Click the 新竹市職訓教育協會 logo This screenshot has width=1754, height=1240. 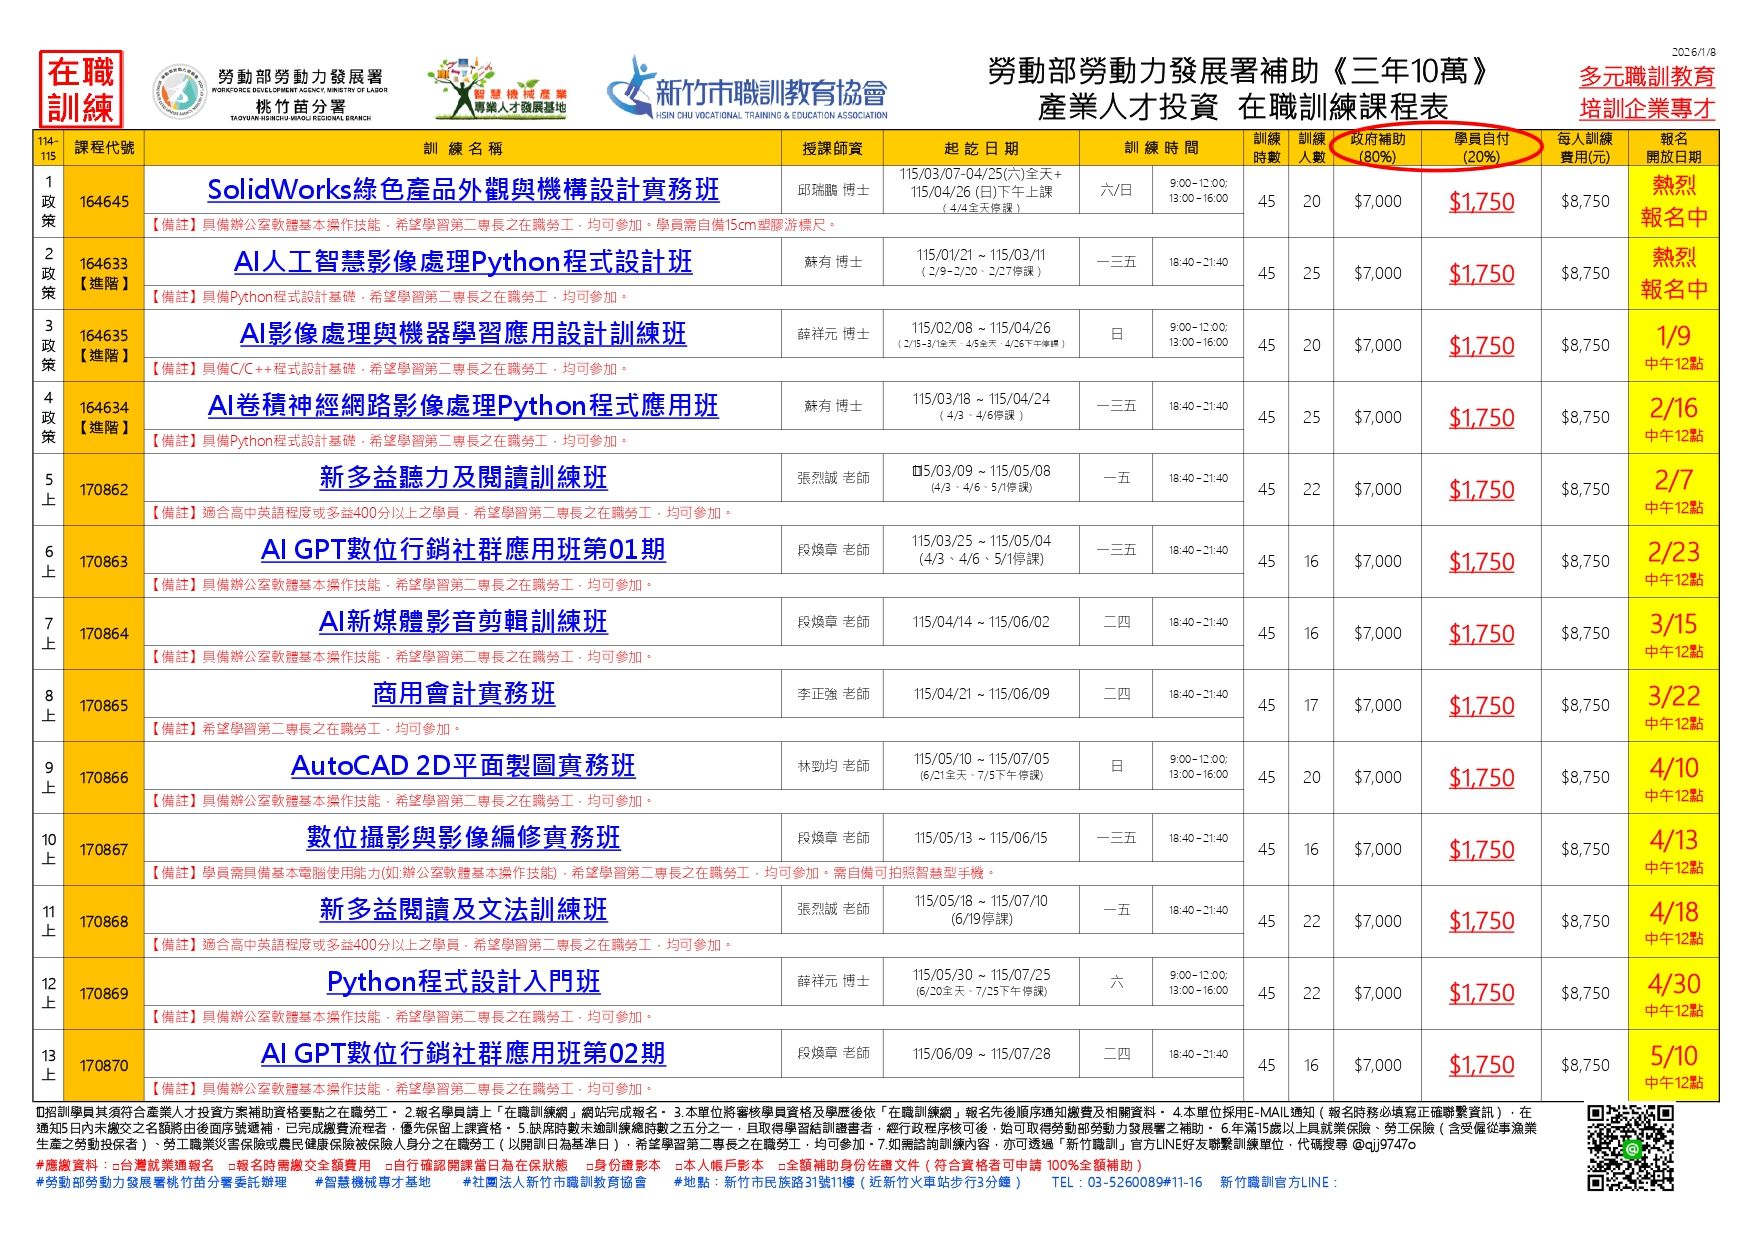click(746, 90)
